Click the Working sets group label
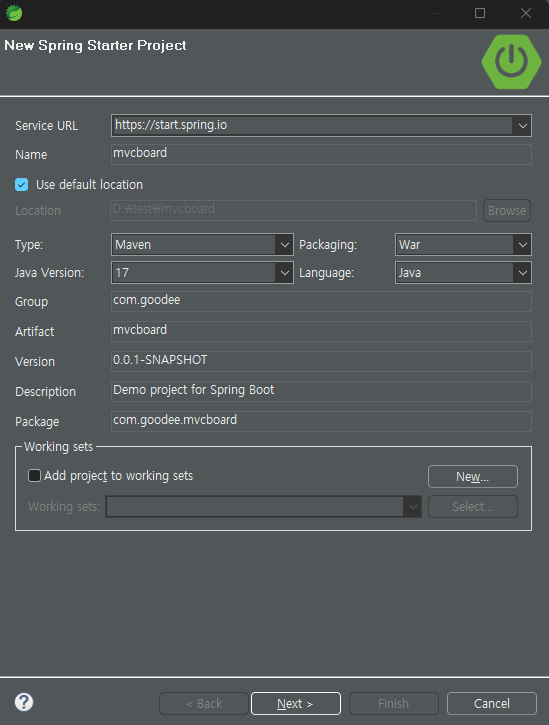Screen dimensions: 549x725 (58, 447)
